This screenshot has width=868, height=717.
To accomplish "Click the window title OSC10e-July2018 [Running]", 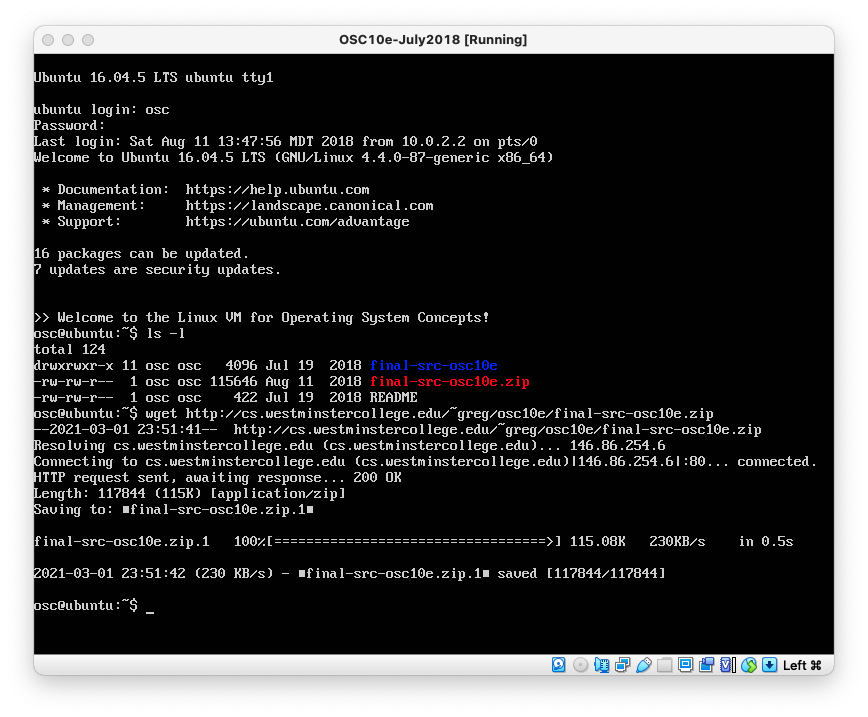I will tap(433, 40).
